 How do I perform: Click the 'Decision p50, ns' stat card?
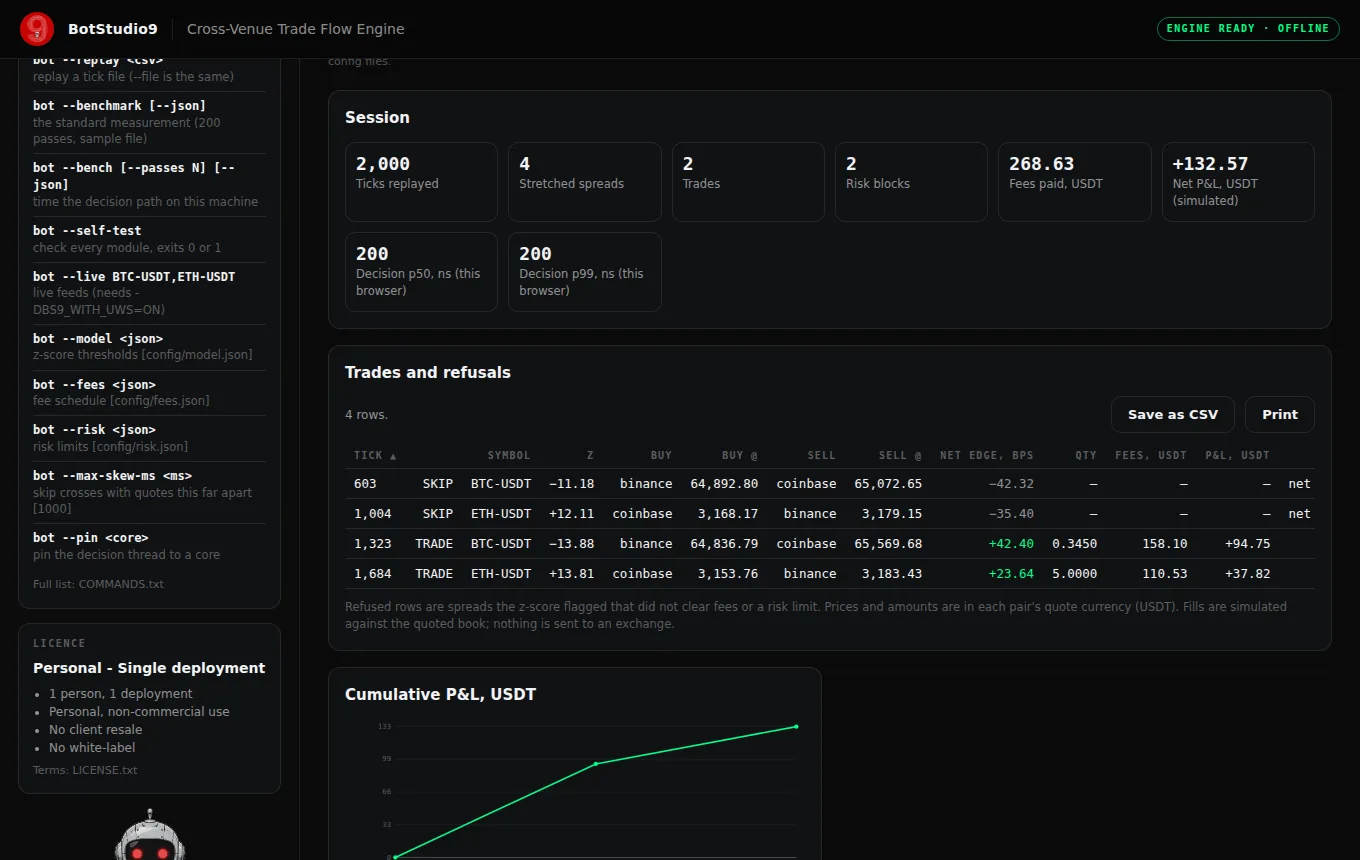421,272
